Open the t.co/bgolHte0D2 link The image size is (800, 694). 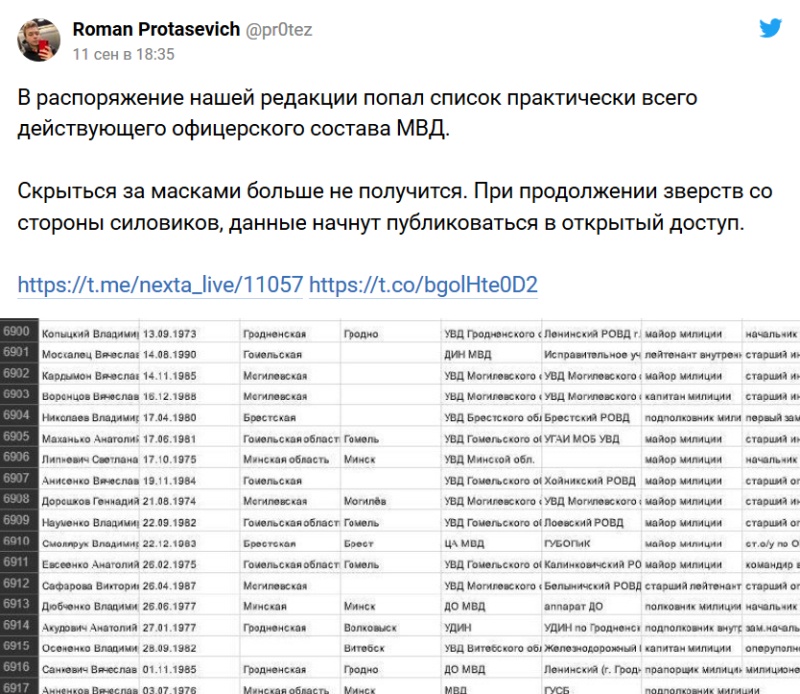[x=423, y=285]
